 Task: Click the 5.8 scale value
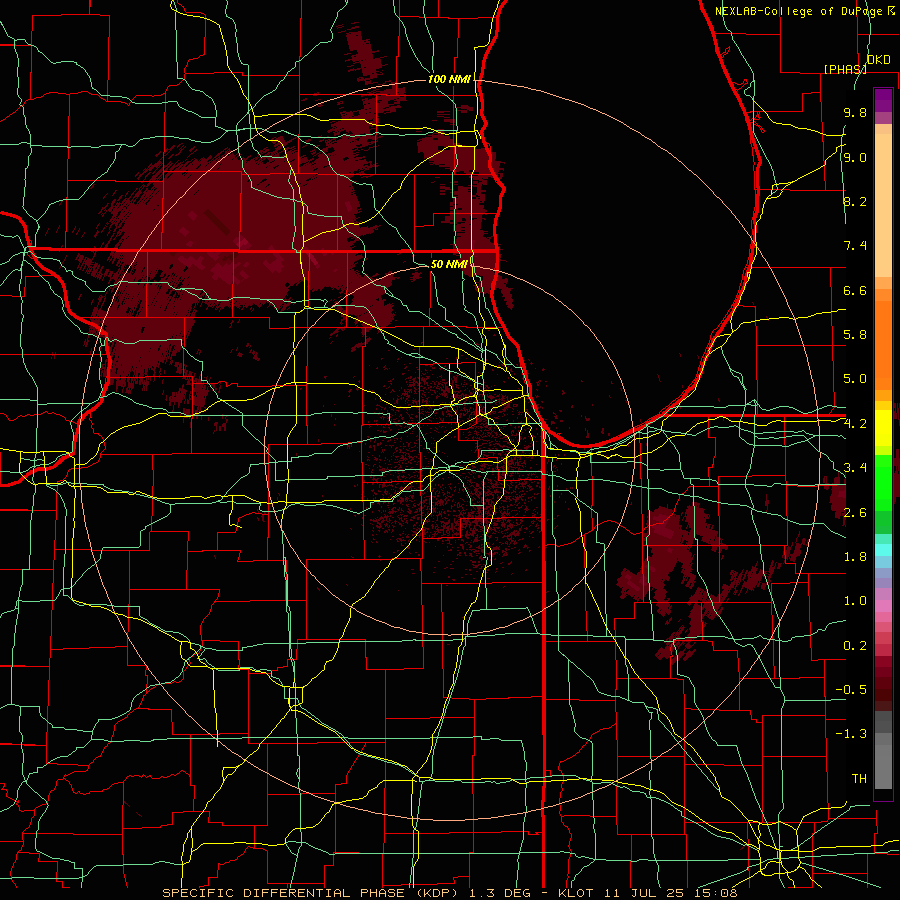tap(855, 335)
